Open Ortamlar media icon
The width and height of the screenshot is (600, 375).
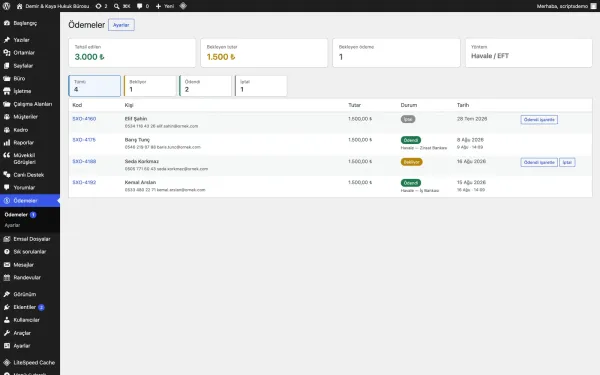pyautogui.click(x=7, y=53)
